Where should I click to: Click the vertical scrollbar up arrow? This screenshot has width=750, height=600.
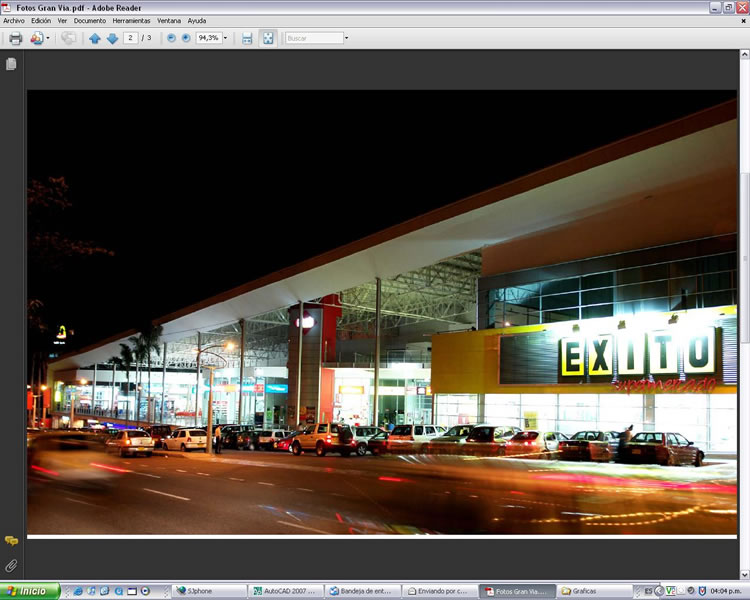point(745,55)
